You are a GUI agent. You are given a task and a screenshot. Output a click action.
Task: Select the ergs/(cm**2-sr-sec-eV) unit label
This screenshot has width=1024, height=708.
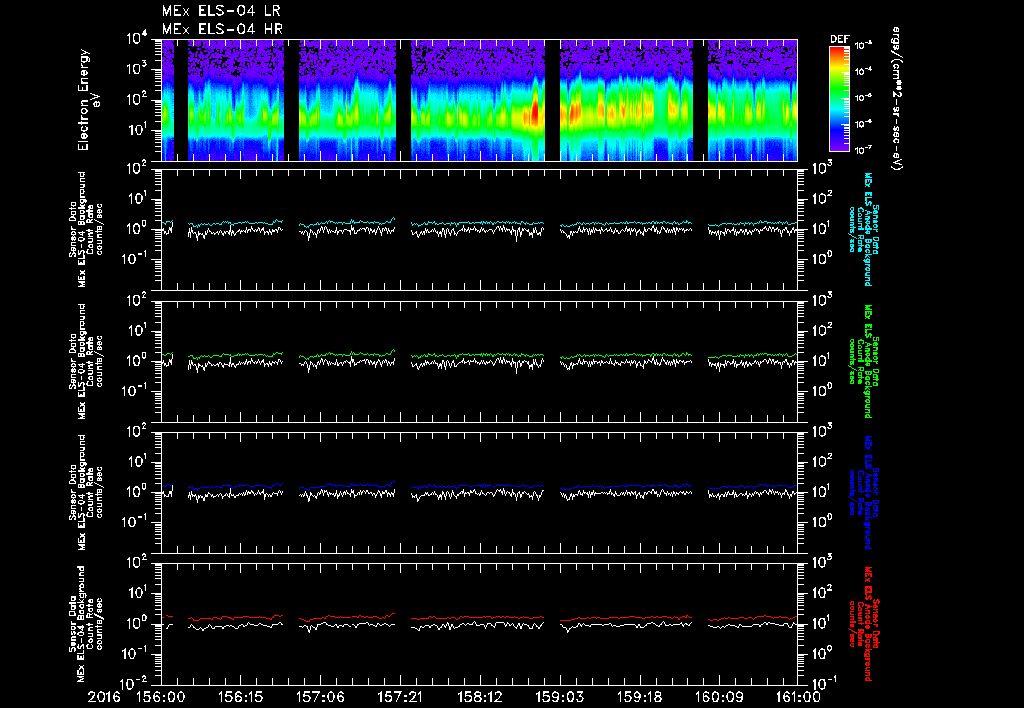click(895, 99)
